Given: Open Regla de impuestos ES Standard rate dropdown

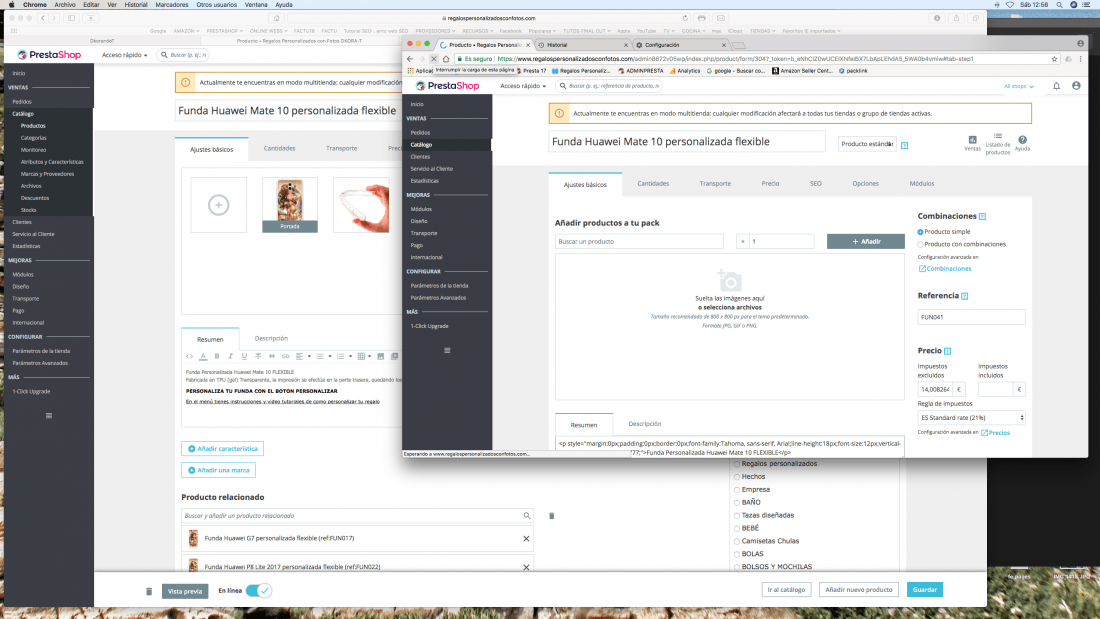Looking at the screenshot, I should tap(971, 418).
